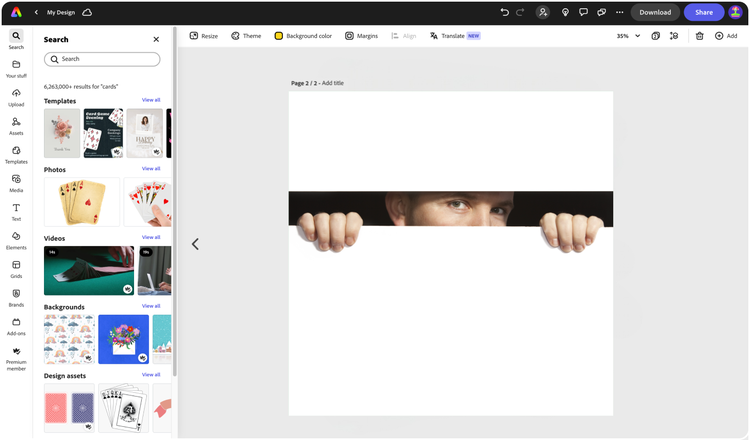750x440 pixels.
Task: Open the Brands panel
Action: click(16, 298)
